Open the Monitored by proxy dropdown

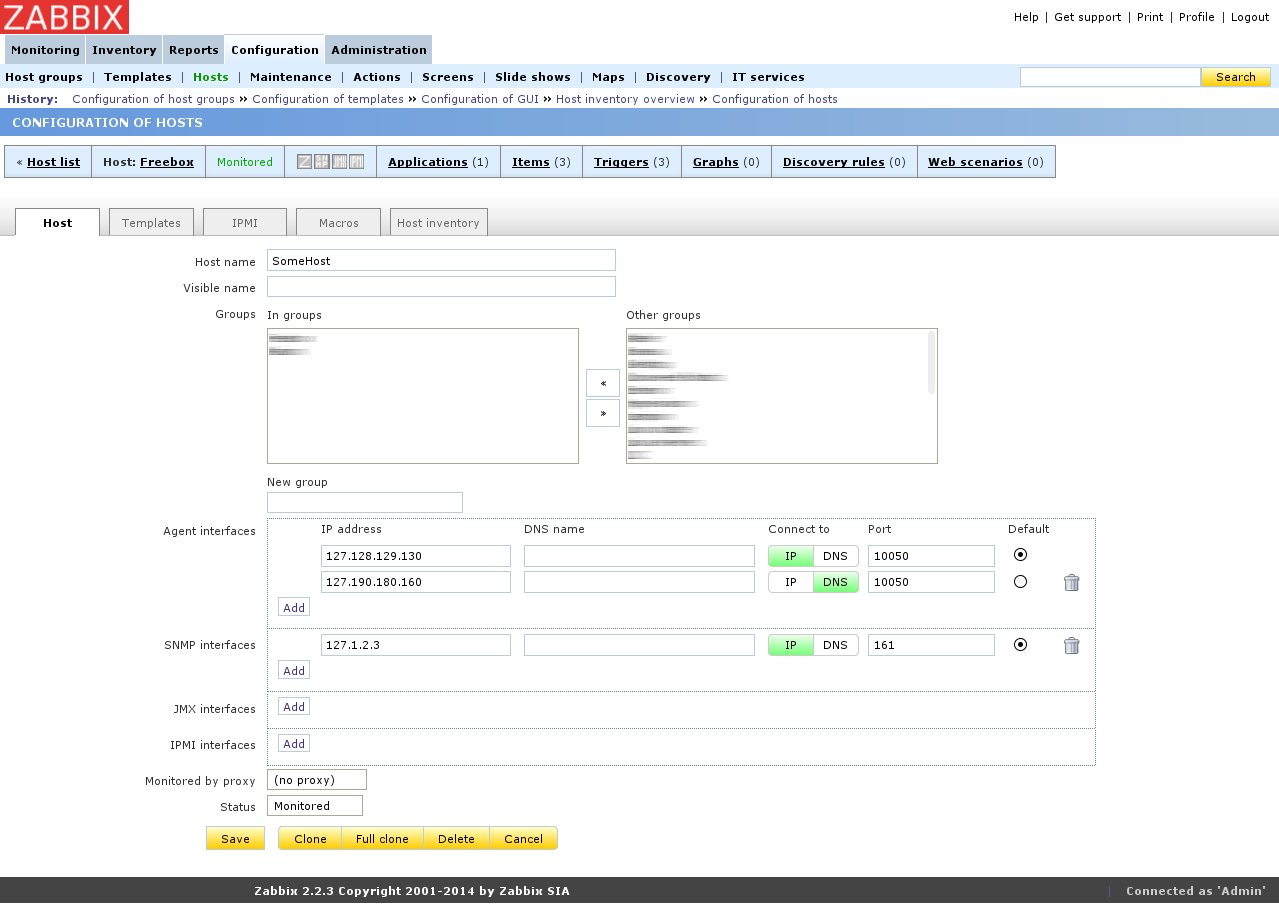pyautogui.click(x=316, y=779)
